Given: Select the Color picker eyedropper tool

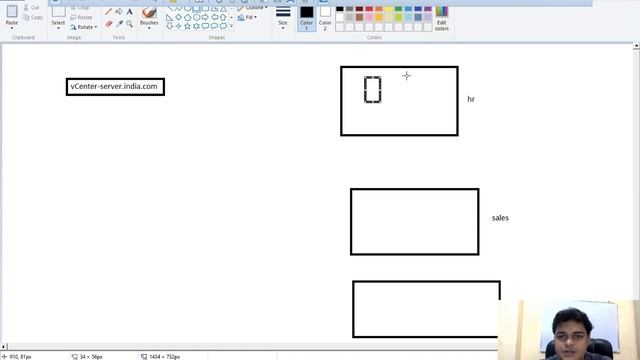Looking at the screenshot, I should click(119, 24).
